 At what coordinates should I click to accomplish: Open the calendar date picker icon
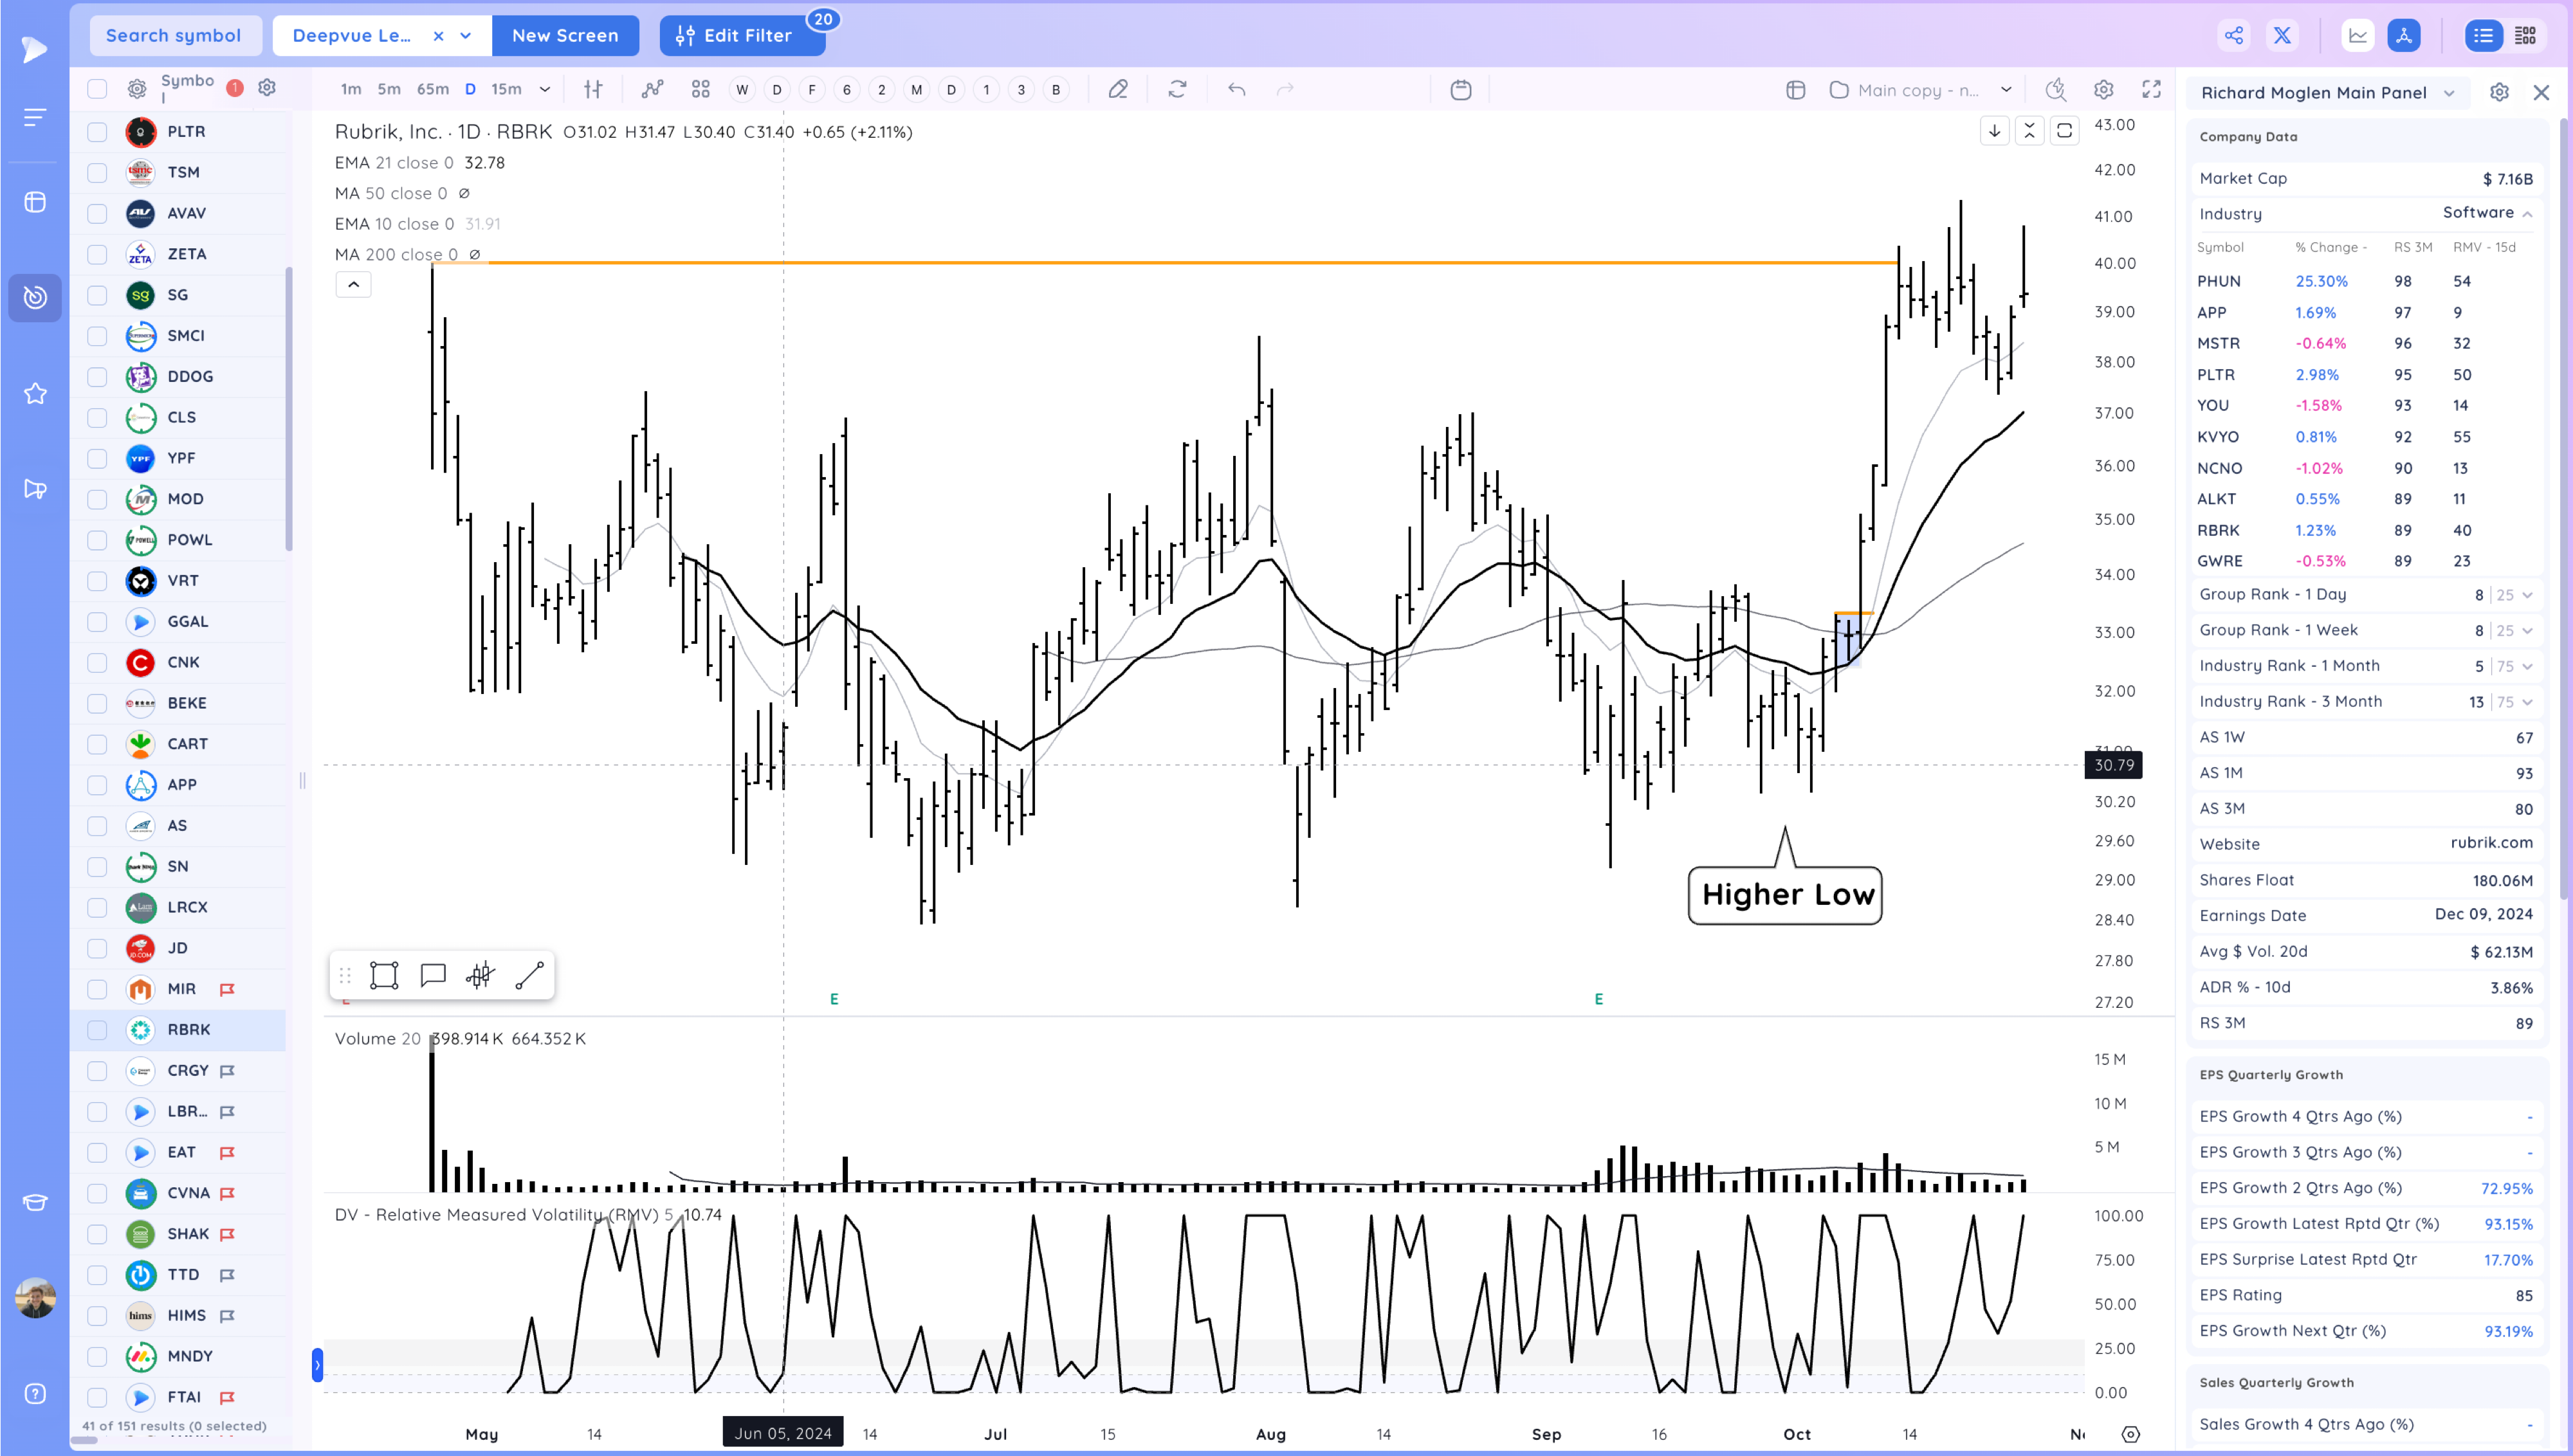tap(1460, 90)
